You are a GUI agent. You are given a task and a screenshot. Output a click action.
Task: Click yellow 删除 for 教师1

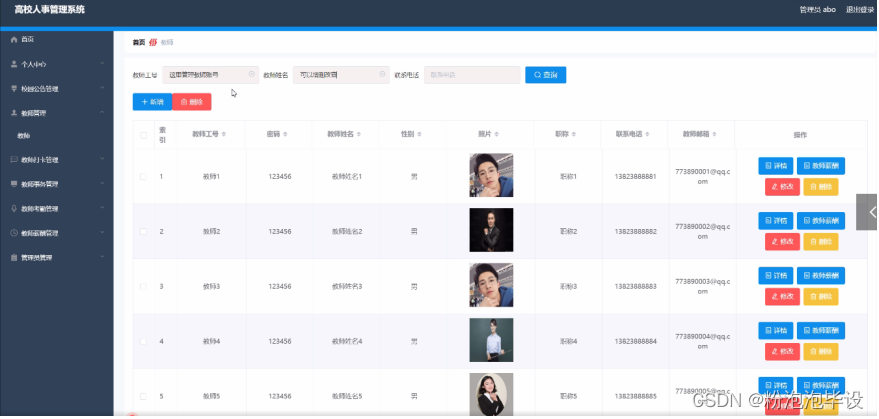click(821, 187)
